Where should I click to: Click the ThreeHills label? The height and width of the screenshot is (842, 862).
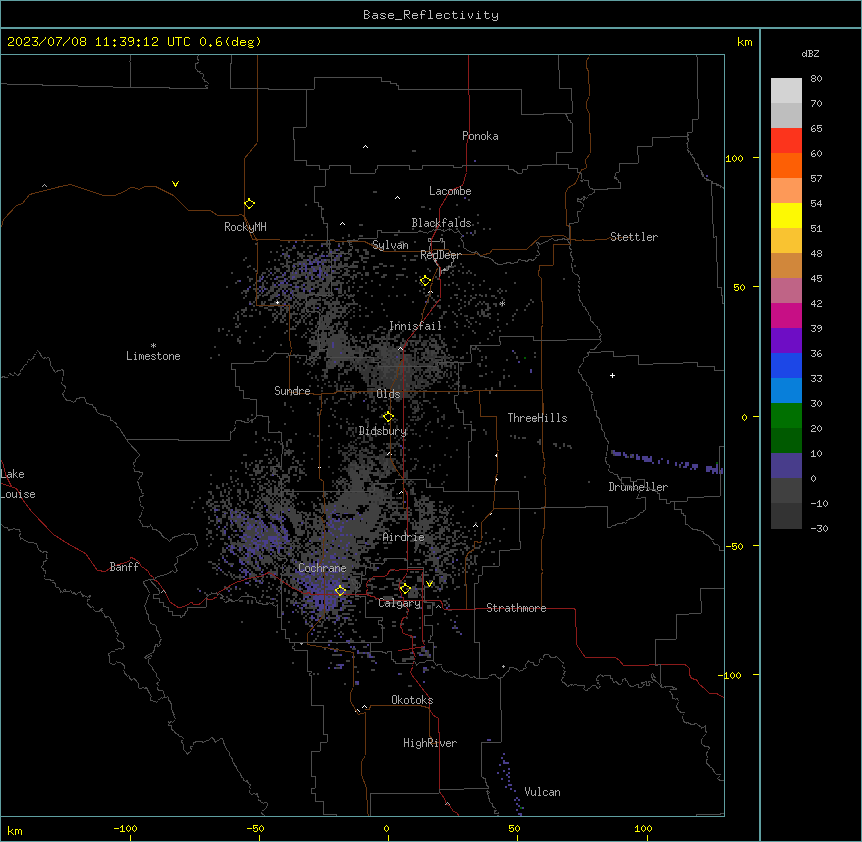[x=537, y=418]
